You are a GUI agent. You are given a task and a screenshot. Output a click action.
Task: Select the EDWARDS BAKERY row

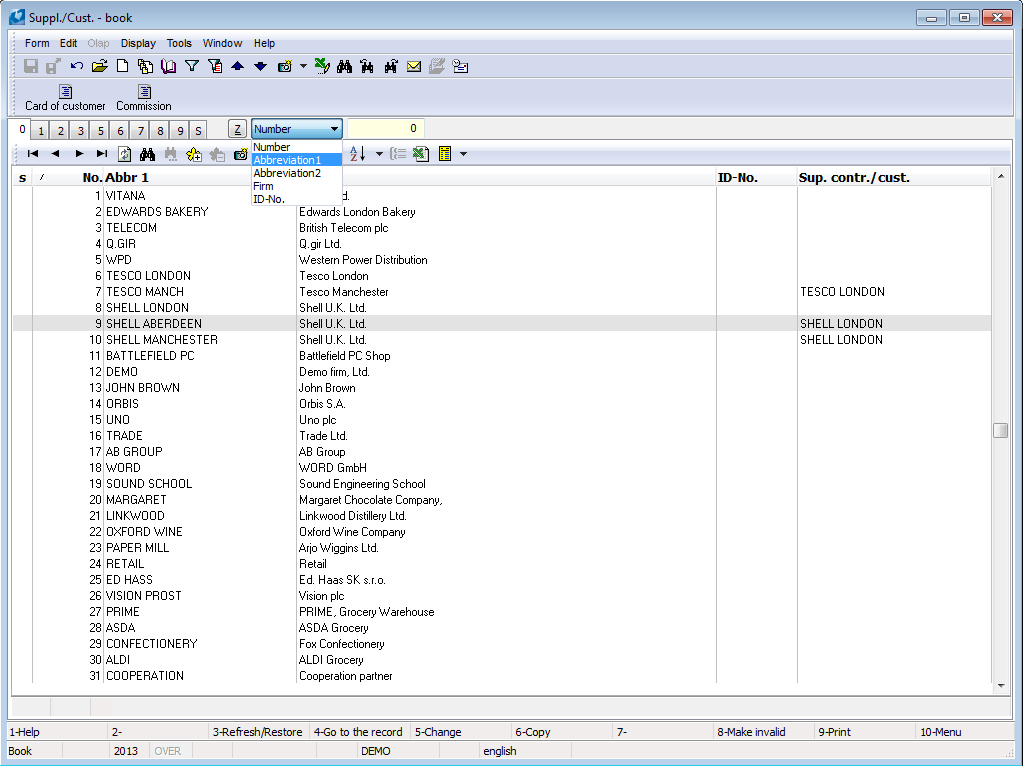tap(501, 212)
